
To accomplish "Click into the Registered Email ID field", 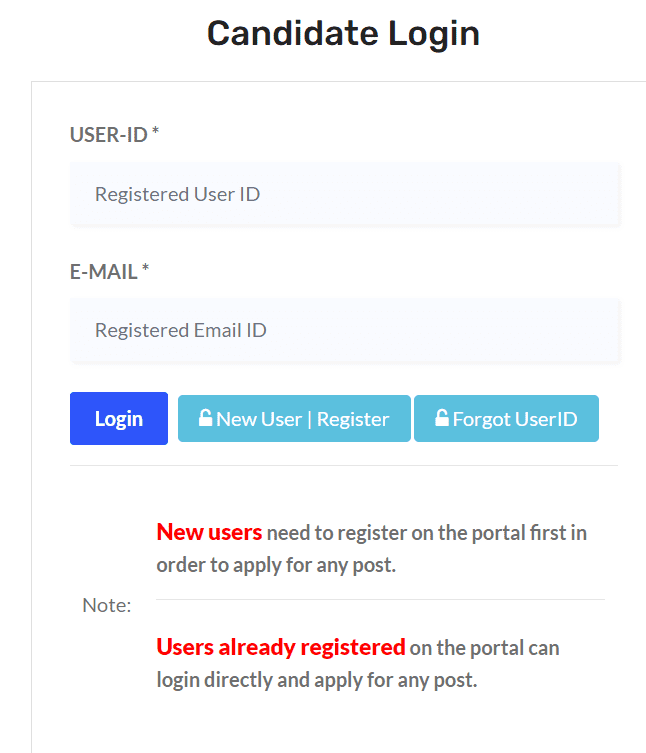I will (345, 330).
